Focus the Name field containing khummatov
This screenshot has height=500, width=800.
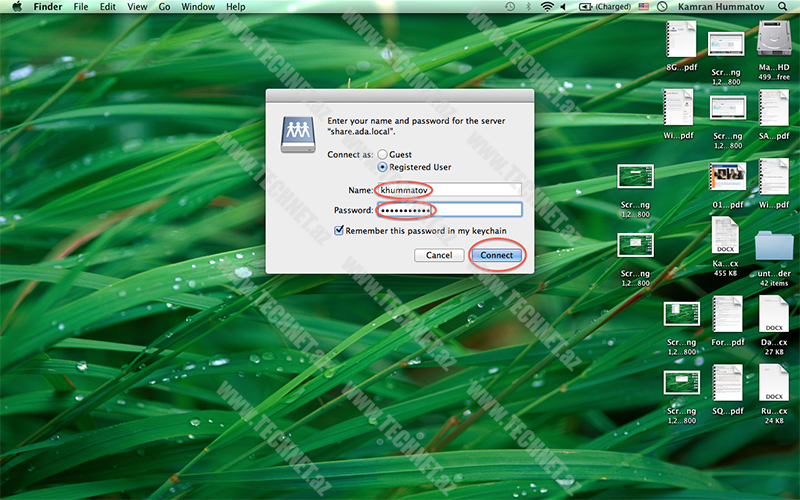tap(449, 190)
